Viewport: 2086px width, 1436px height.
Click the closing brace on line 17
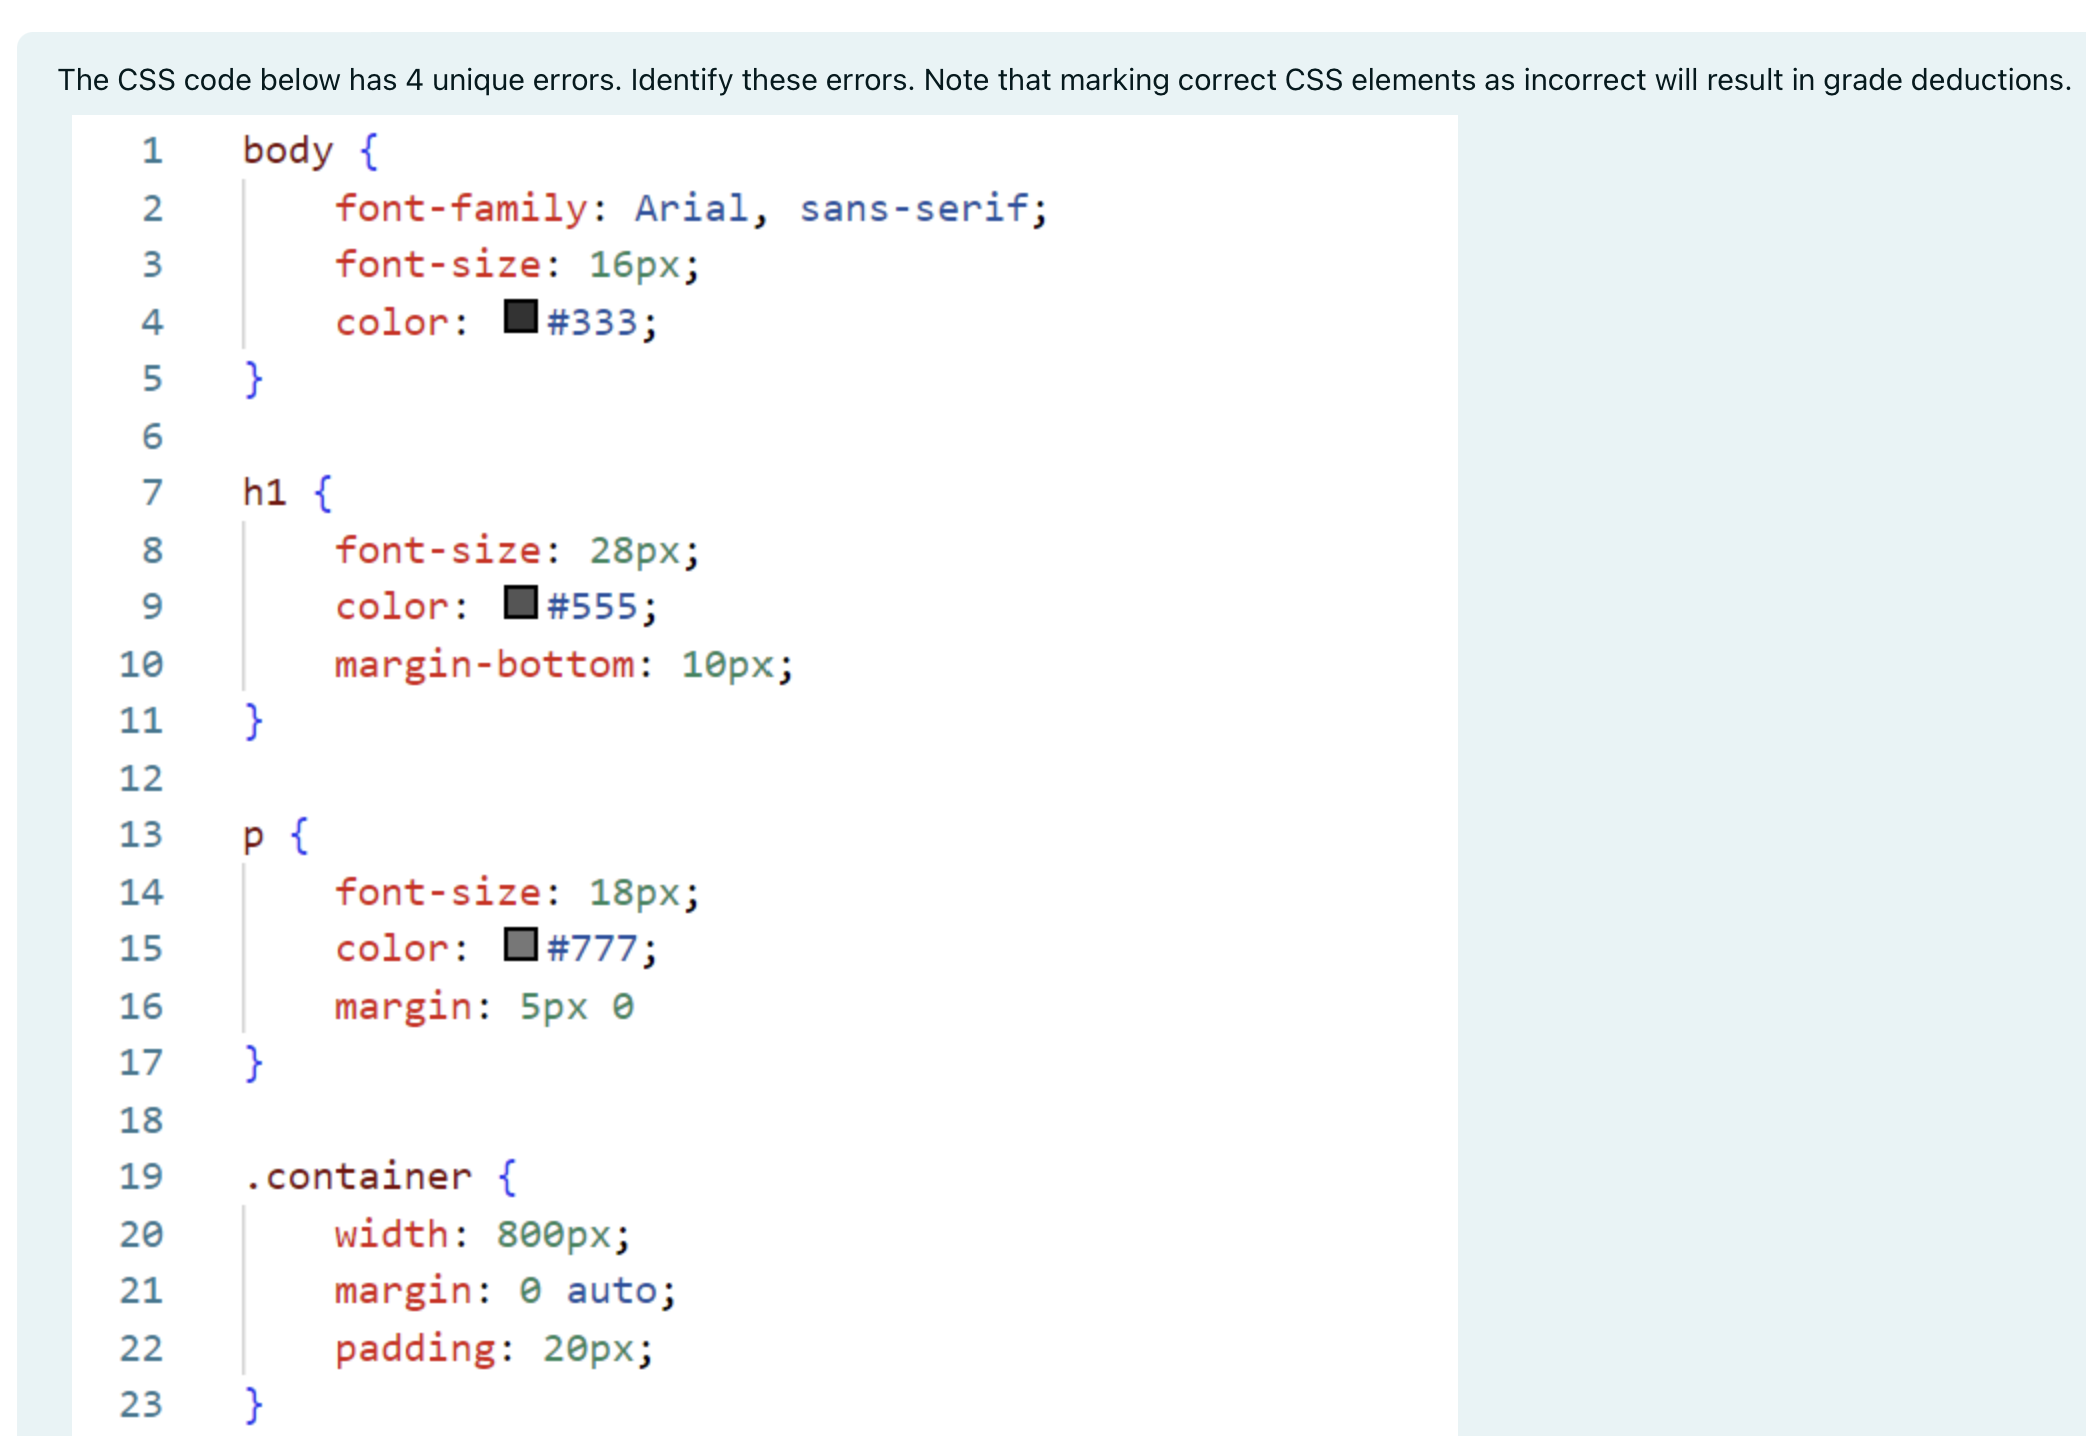(x=253, y=1063)
